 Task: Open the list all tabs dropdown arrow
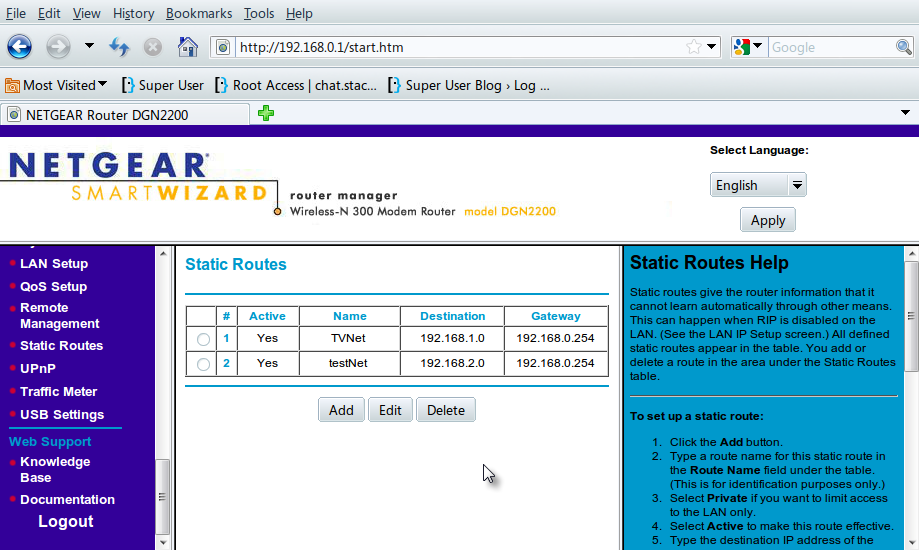click(905, 113)
